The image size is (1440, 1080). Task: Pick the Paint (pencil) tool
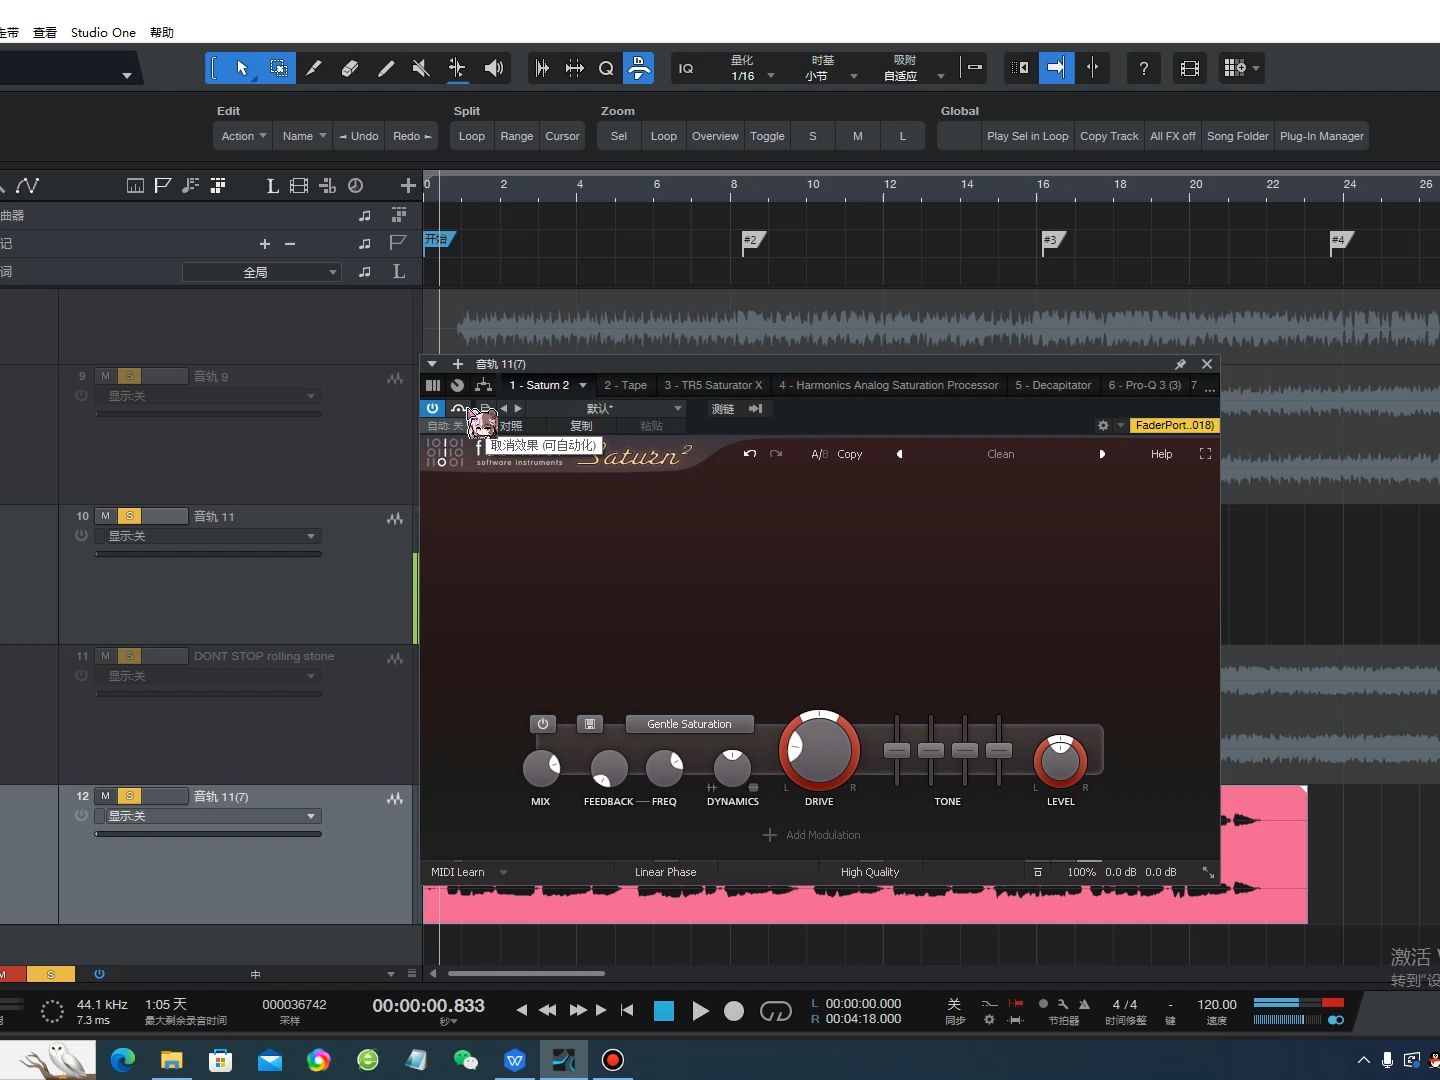(x=386, y=68)
